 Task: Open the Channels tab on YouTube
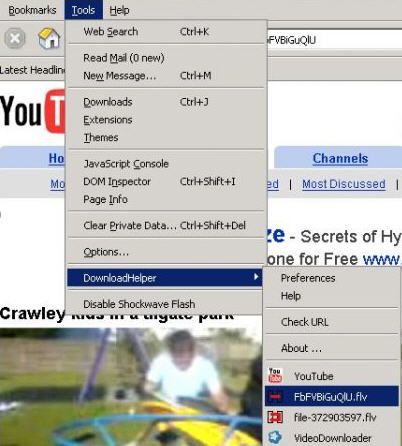(340, 158)
